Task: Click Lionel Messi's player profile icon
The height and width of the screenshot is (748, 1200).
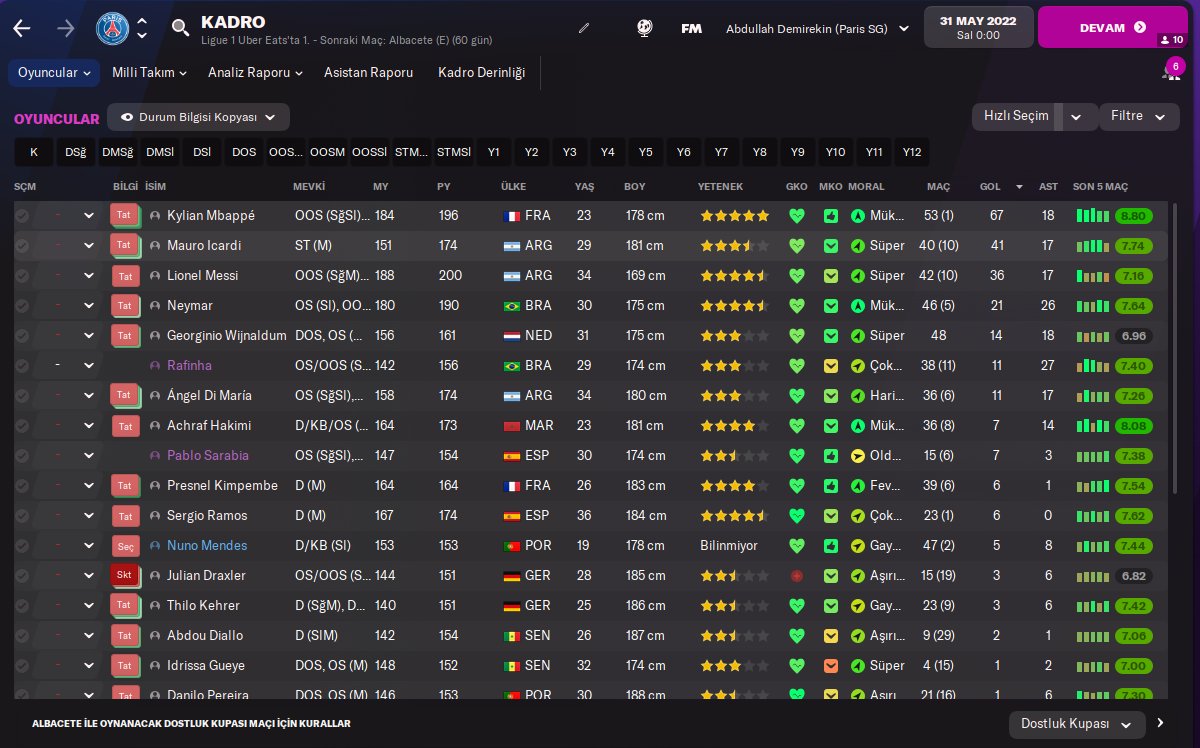Action: tap(155, 276)
